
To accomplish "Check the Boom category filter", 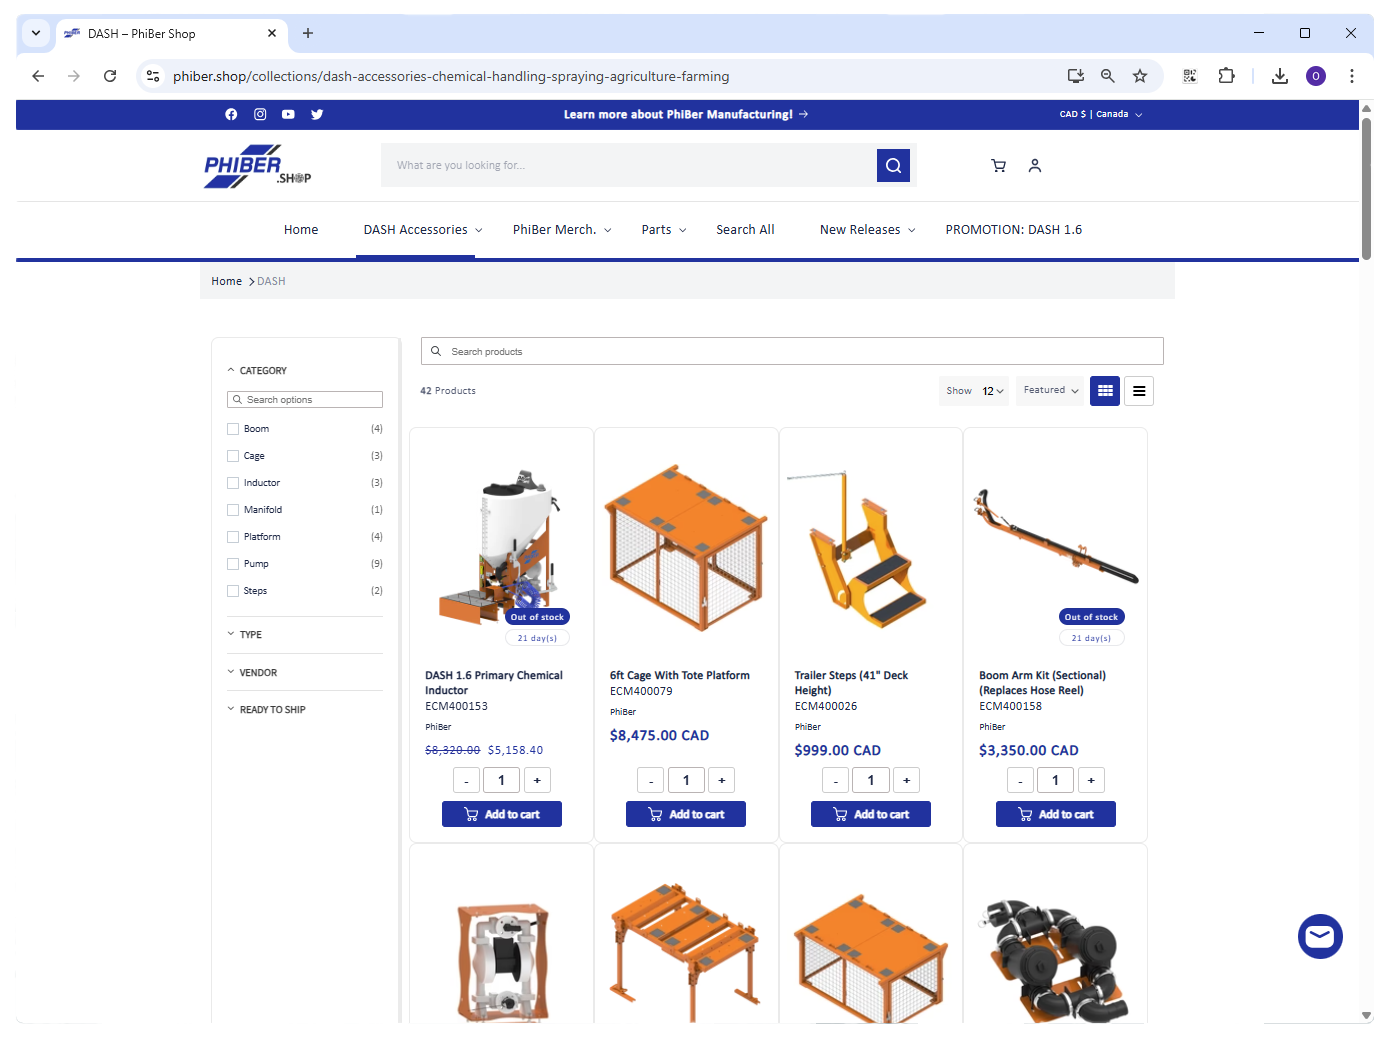I will (x=233, y=429).
